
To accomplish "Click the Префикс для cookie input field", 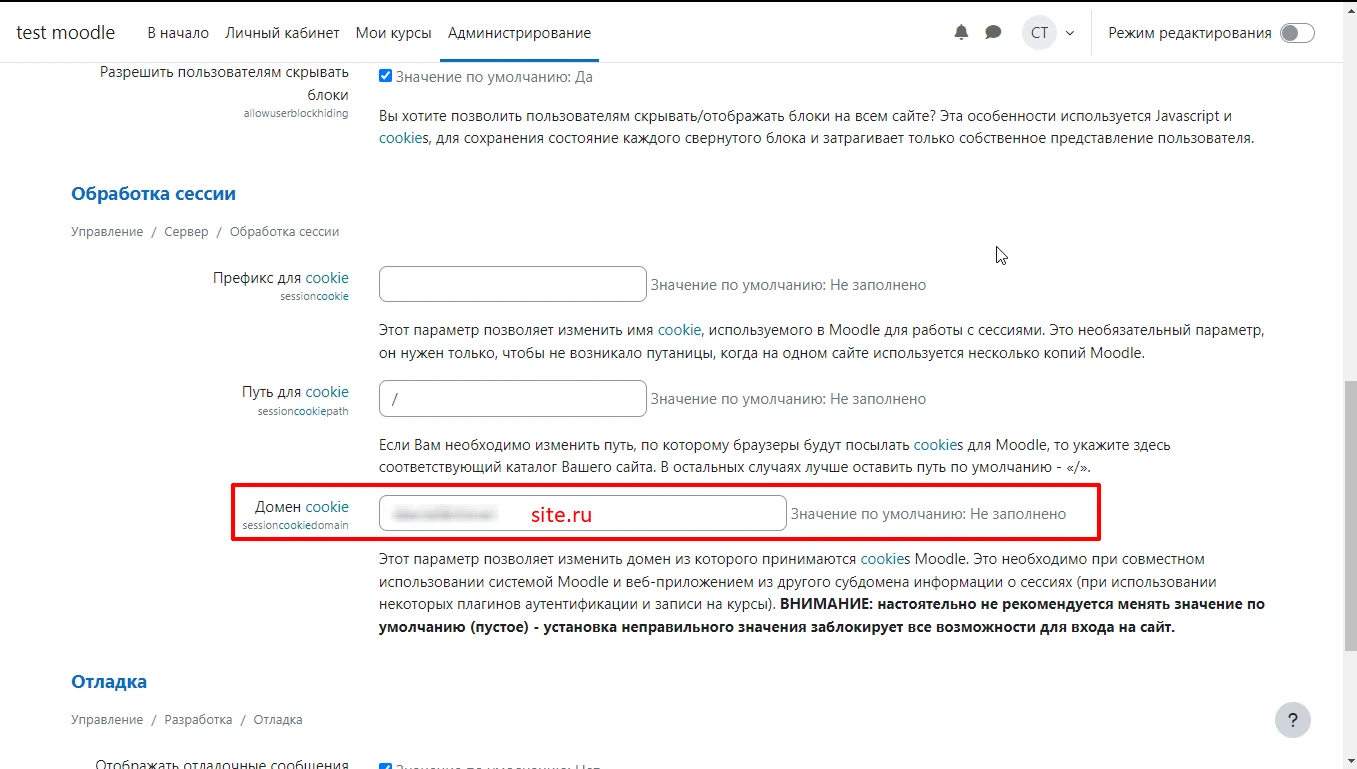I will tap(512, 284).
